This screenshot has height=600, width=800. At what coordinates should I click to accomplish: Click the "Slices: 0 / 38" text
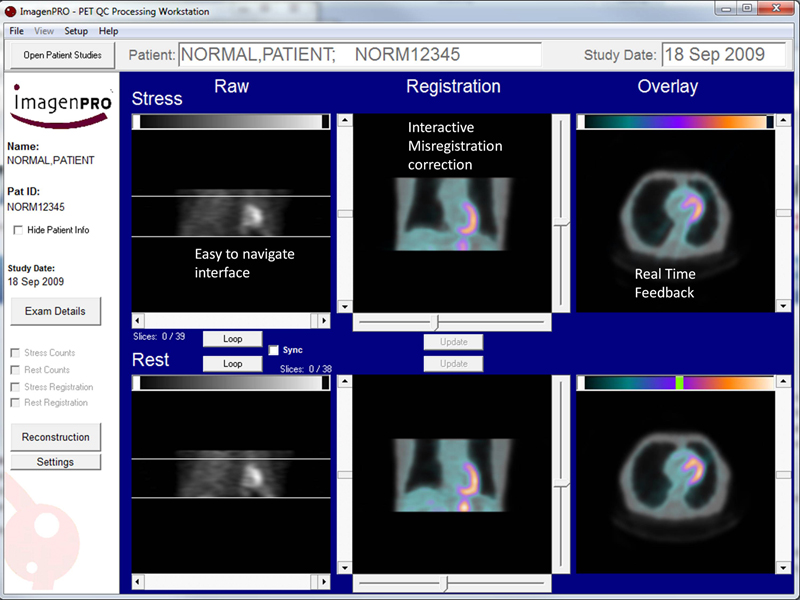coord(306,369)
